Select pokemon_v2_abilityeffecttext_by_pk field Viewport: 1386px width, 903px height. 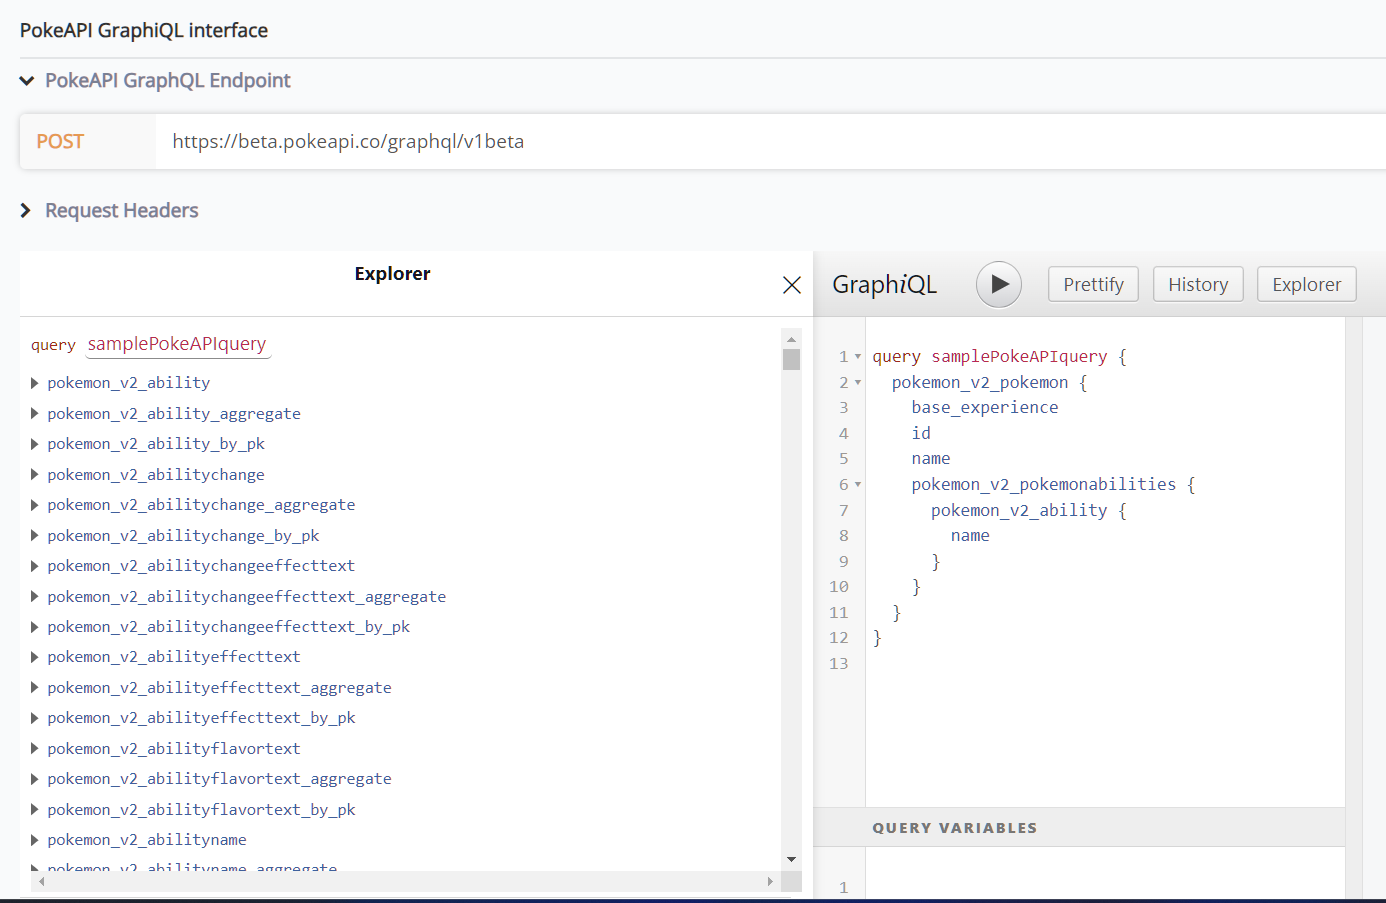(201, 717)
